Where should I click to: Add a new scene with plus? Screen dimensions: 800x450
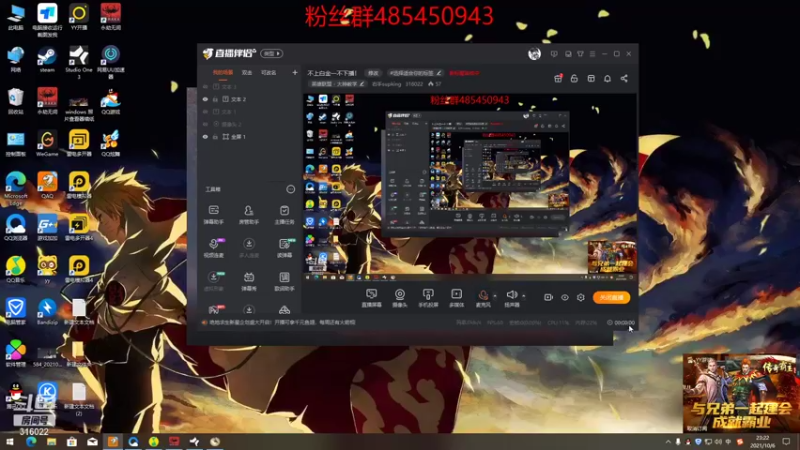pos(294,73)
